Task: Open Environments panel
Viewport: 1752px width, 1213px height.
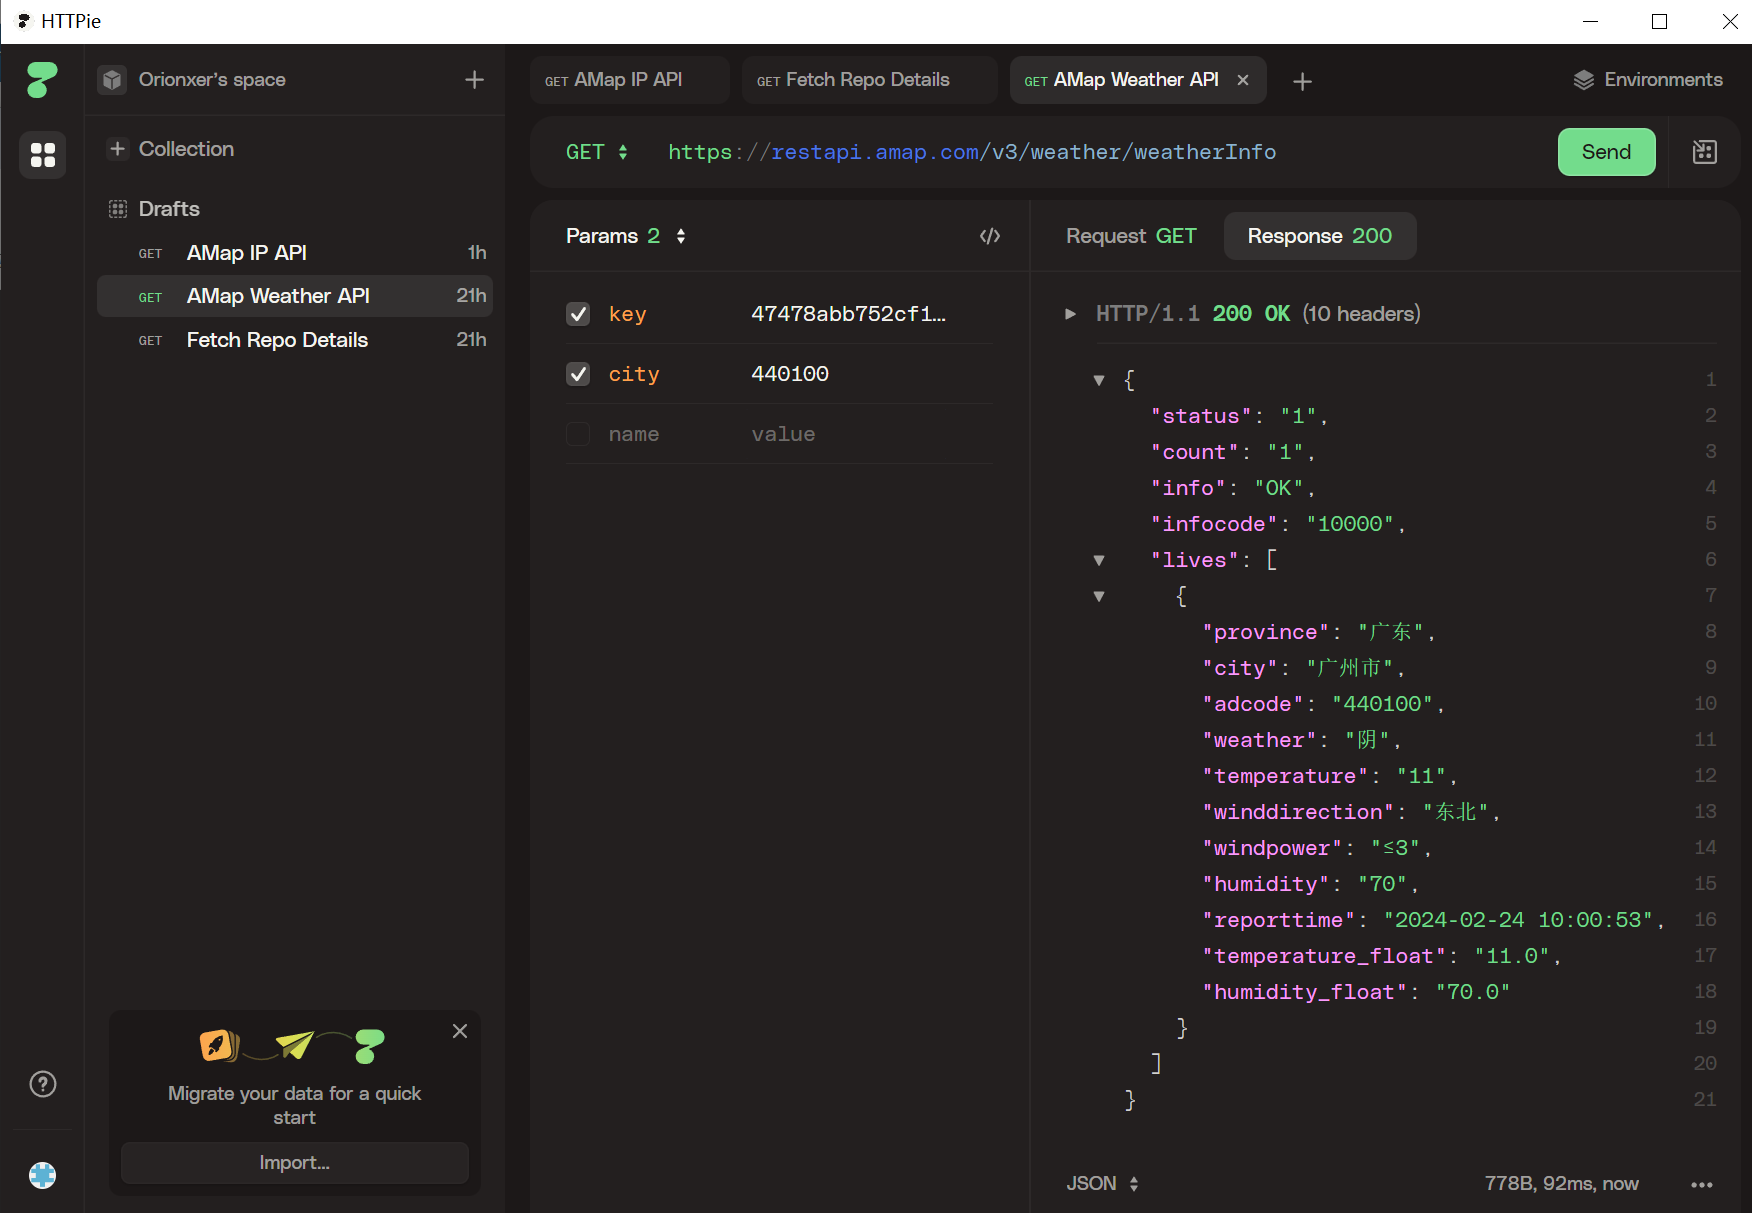Action: pyautogui.click(x=1648, y=80)
